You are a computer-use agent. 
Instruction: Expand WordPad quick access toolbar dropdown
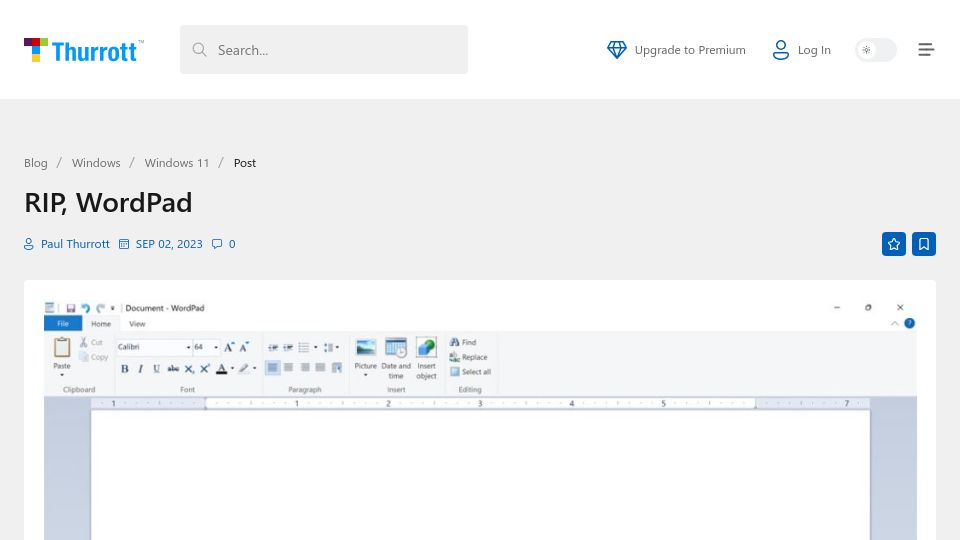113,308
